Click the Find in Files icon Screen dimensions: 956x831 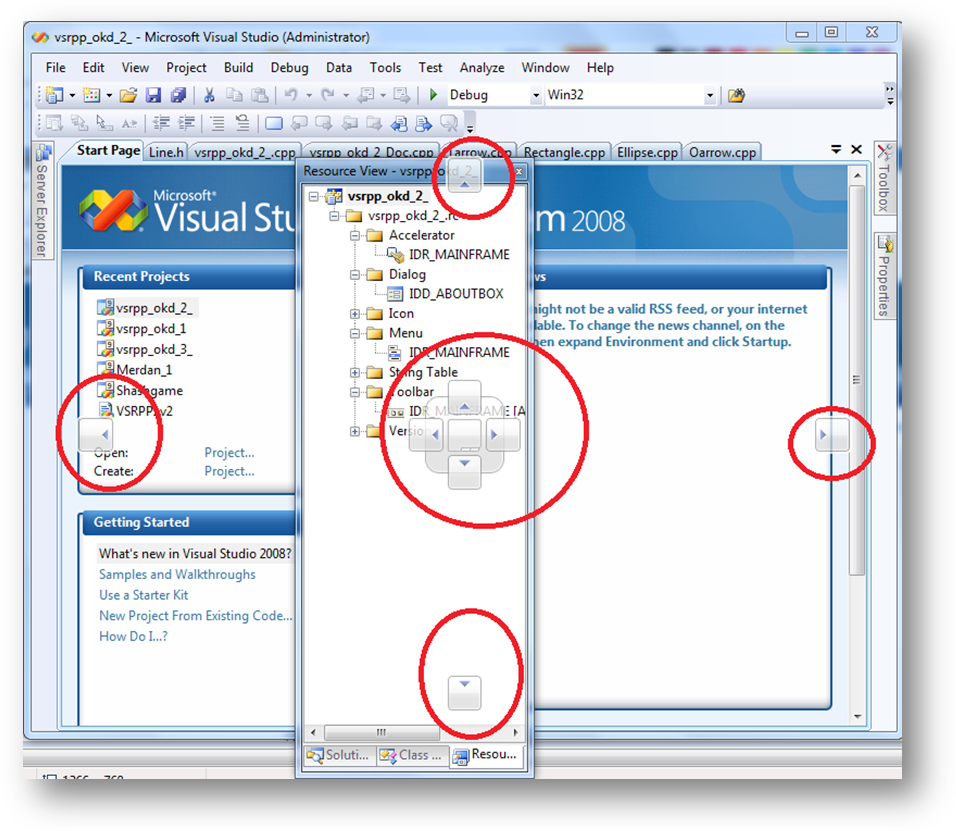click(737, 95)
